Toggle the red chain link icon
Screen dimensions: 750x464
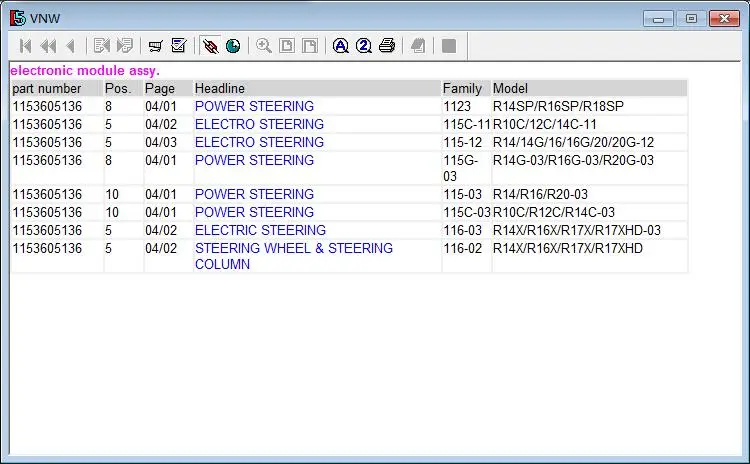pyautogui.click(x=210, y=46)
